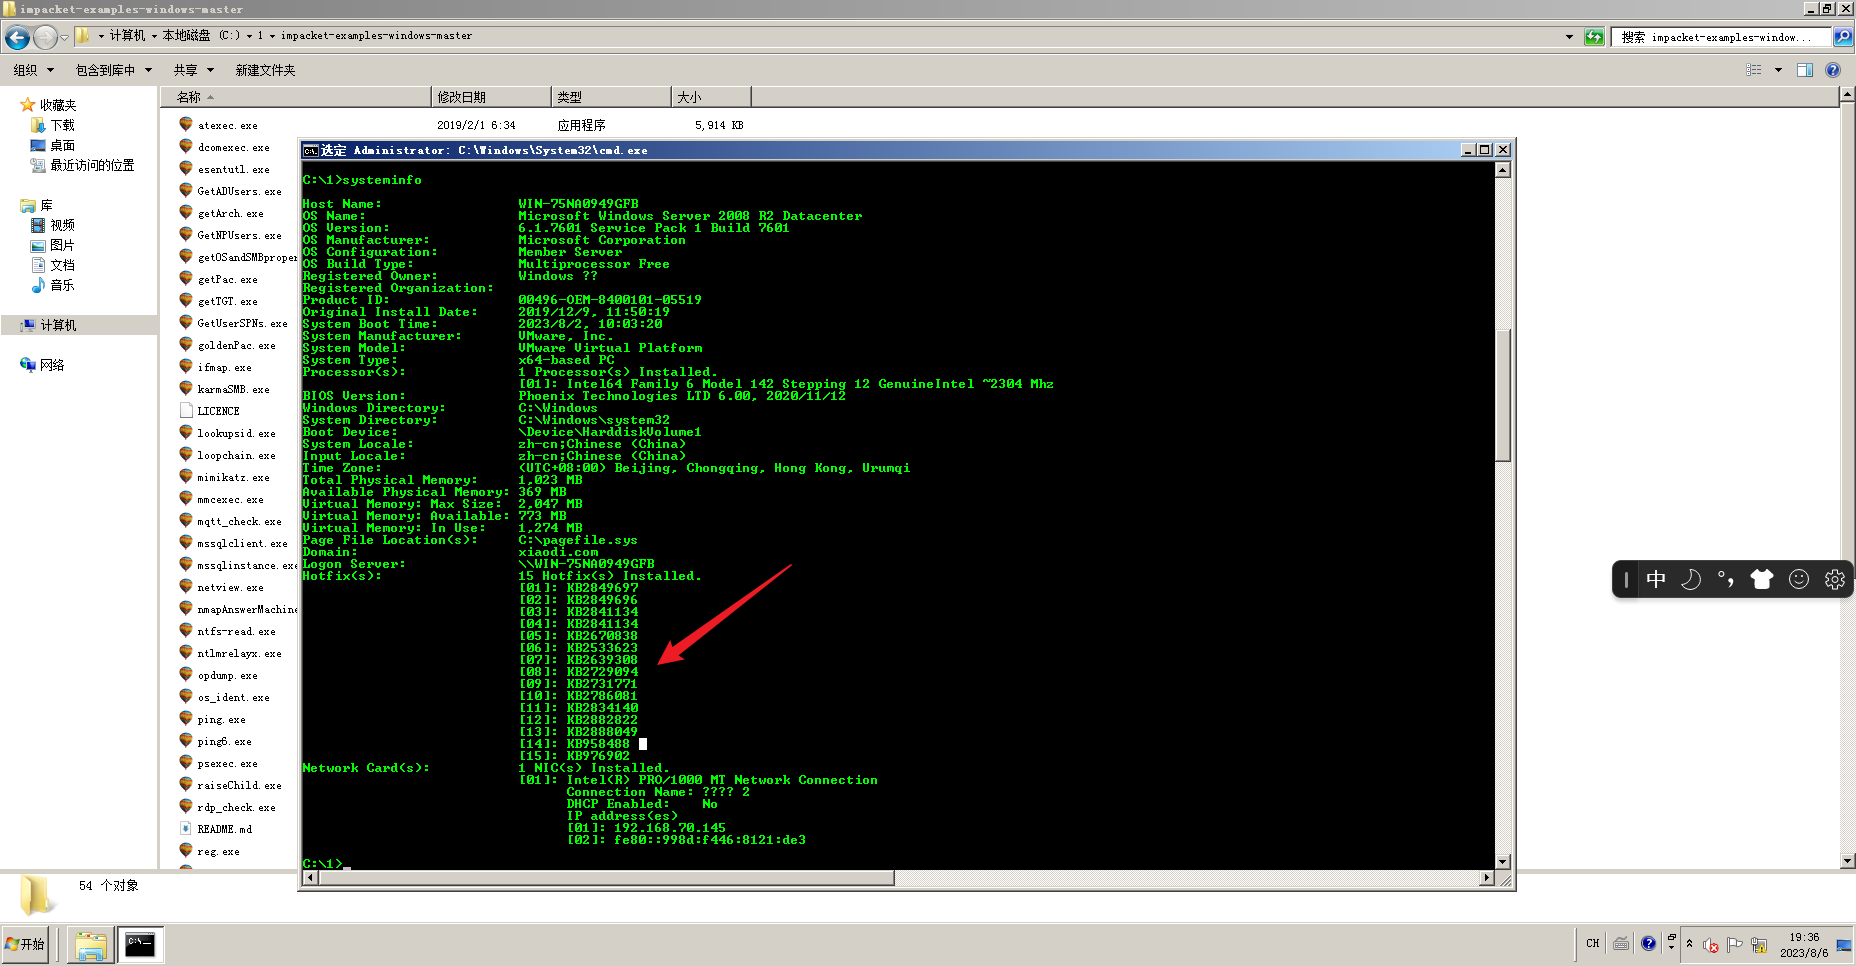Select the LICENCE file icon

pos(186,410)
